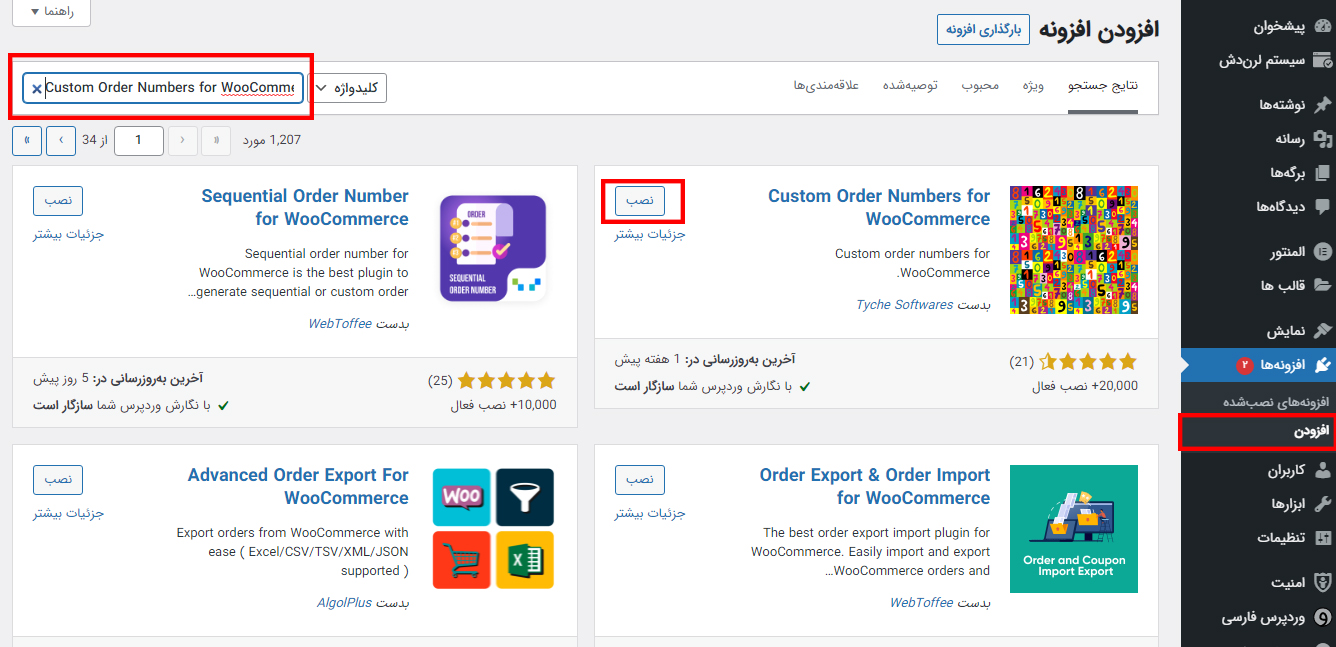This screenshot has height=647, width=1336.
Task: Click the media icon beside رسانه
Action: click(1322, 139)
